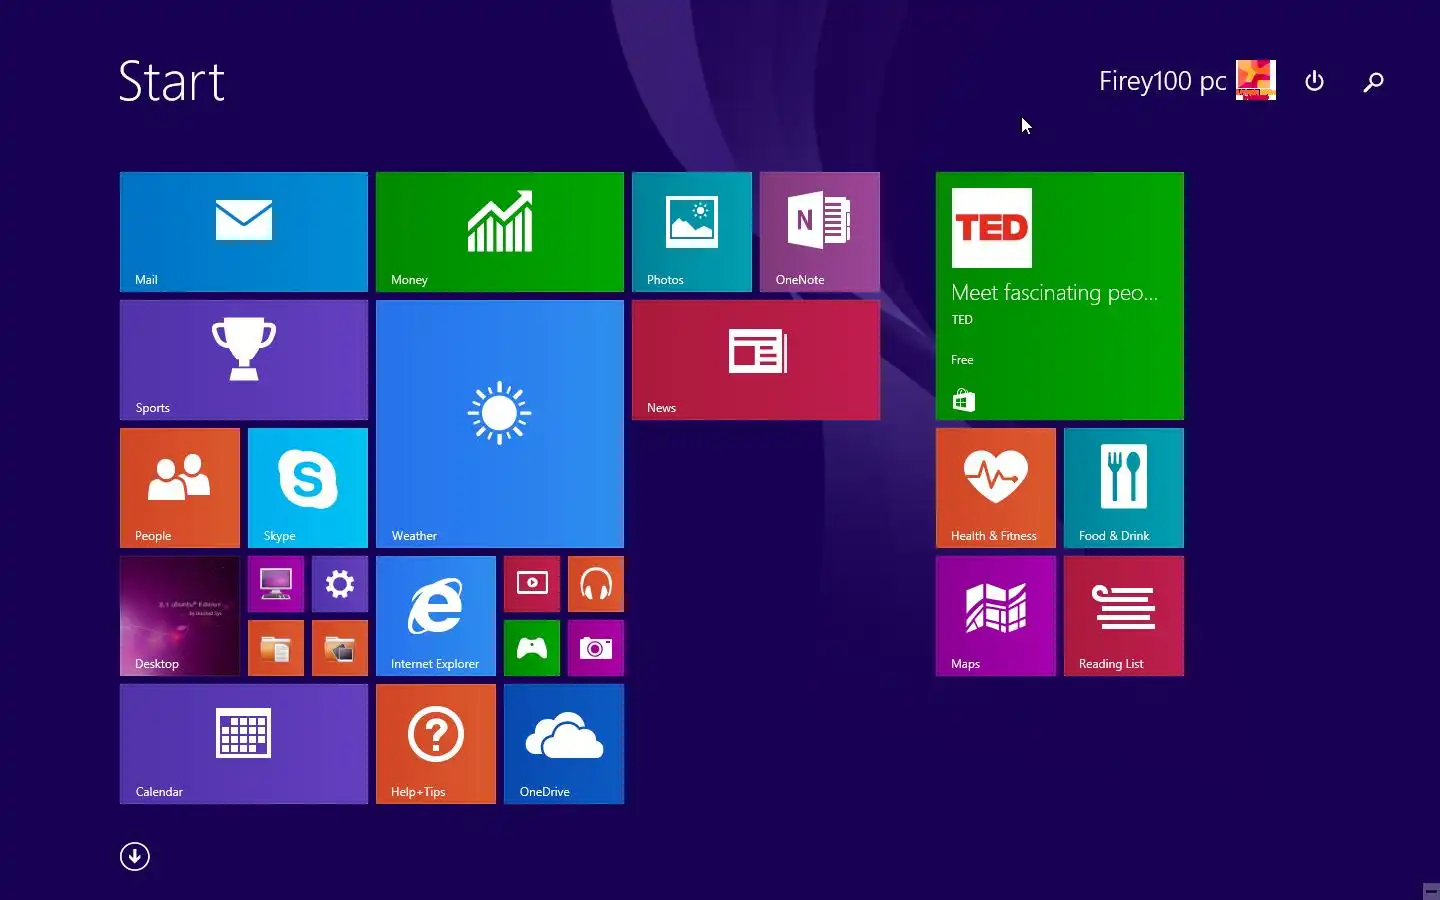Viewport: 1440px width, 900px height.
Task: Open the Sports trophy tile
Action: [244, 360]
